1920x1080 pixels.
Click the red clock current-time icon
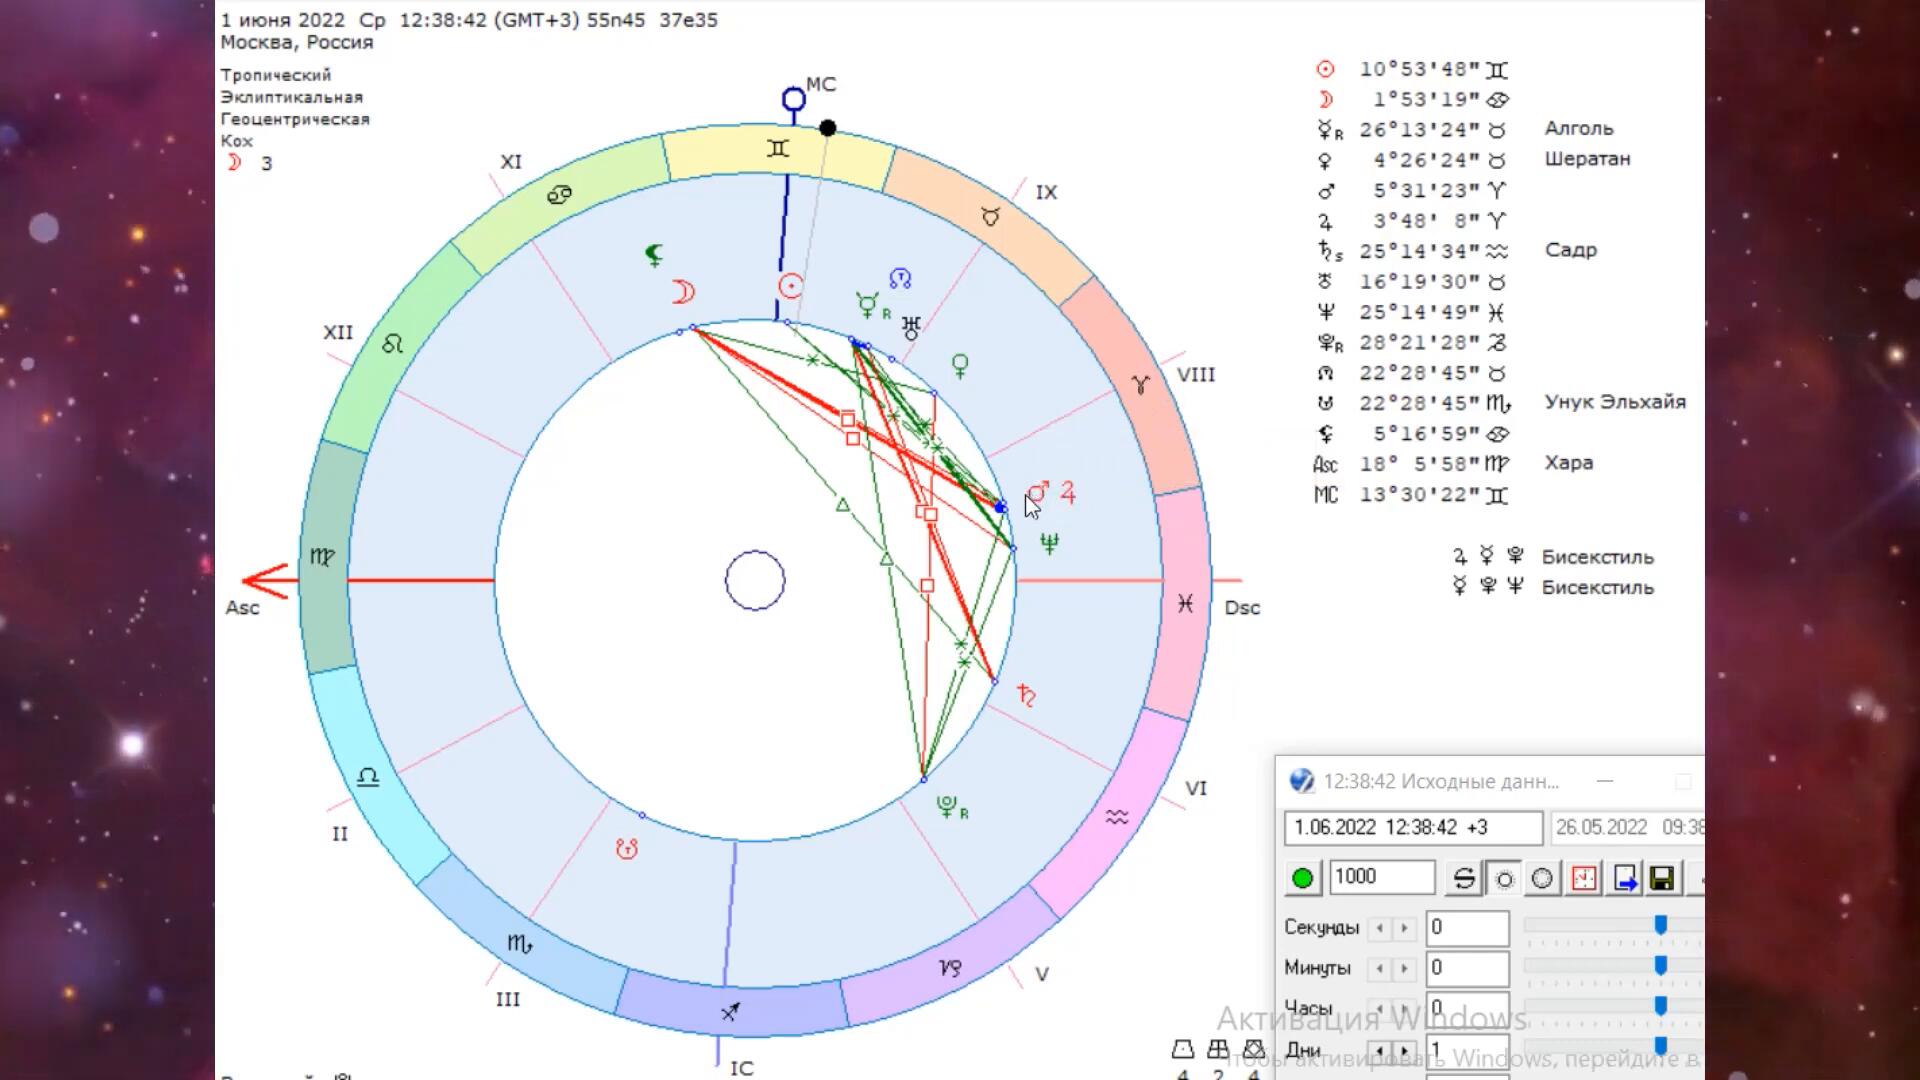(1584, 878)
